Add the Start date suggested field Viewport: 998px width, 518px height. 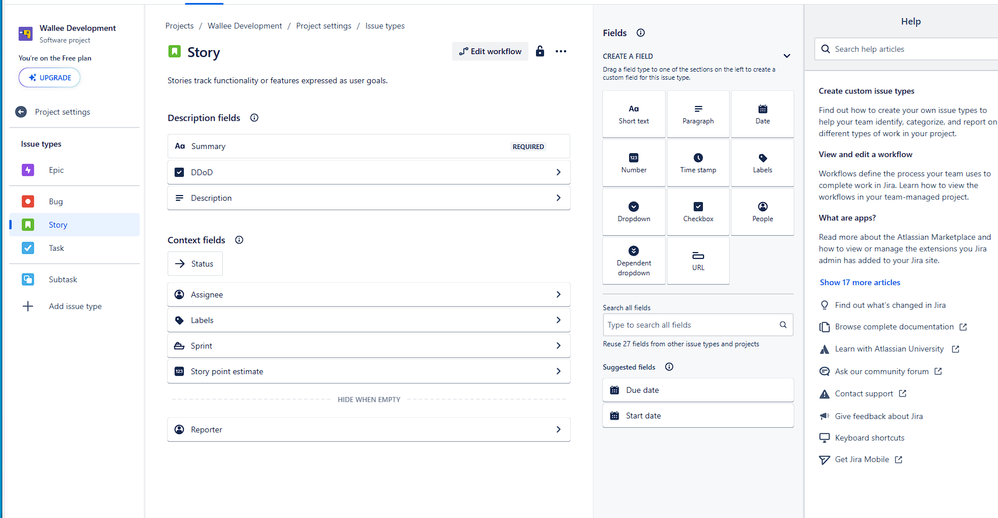point(698,416)
